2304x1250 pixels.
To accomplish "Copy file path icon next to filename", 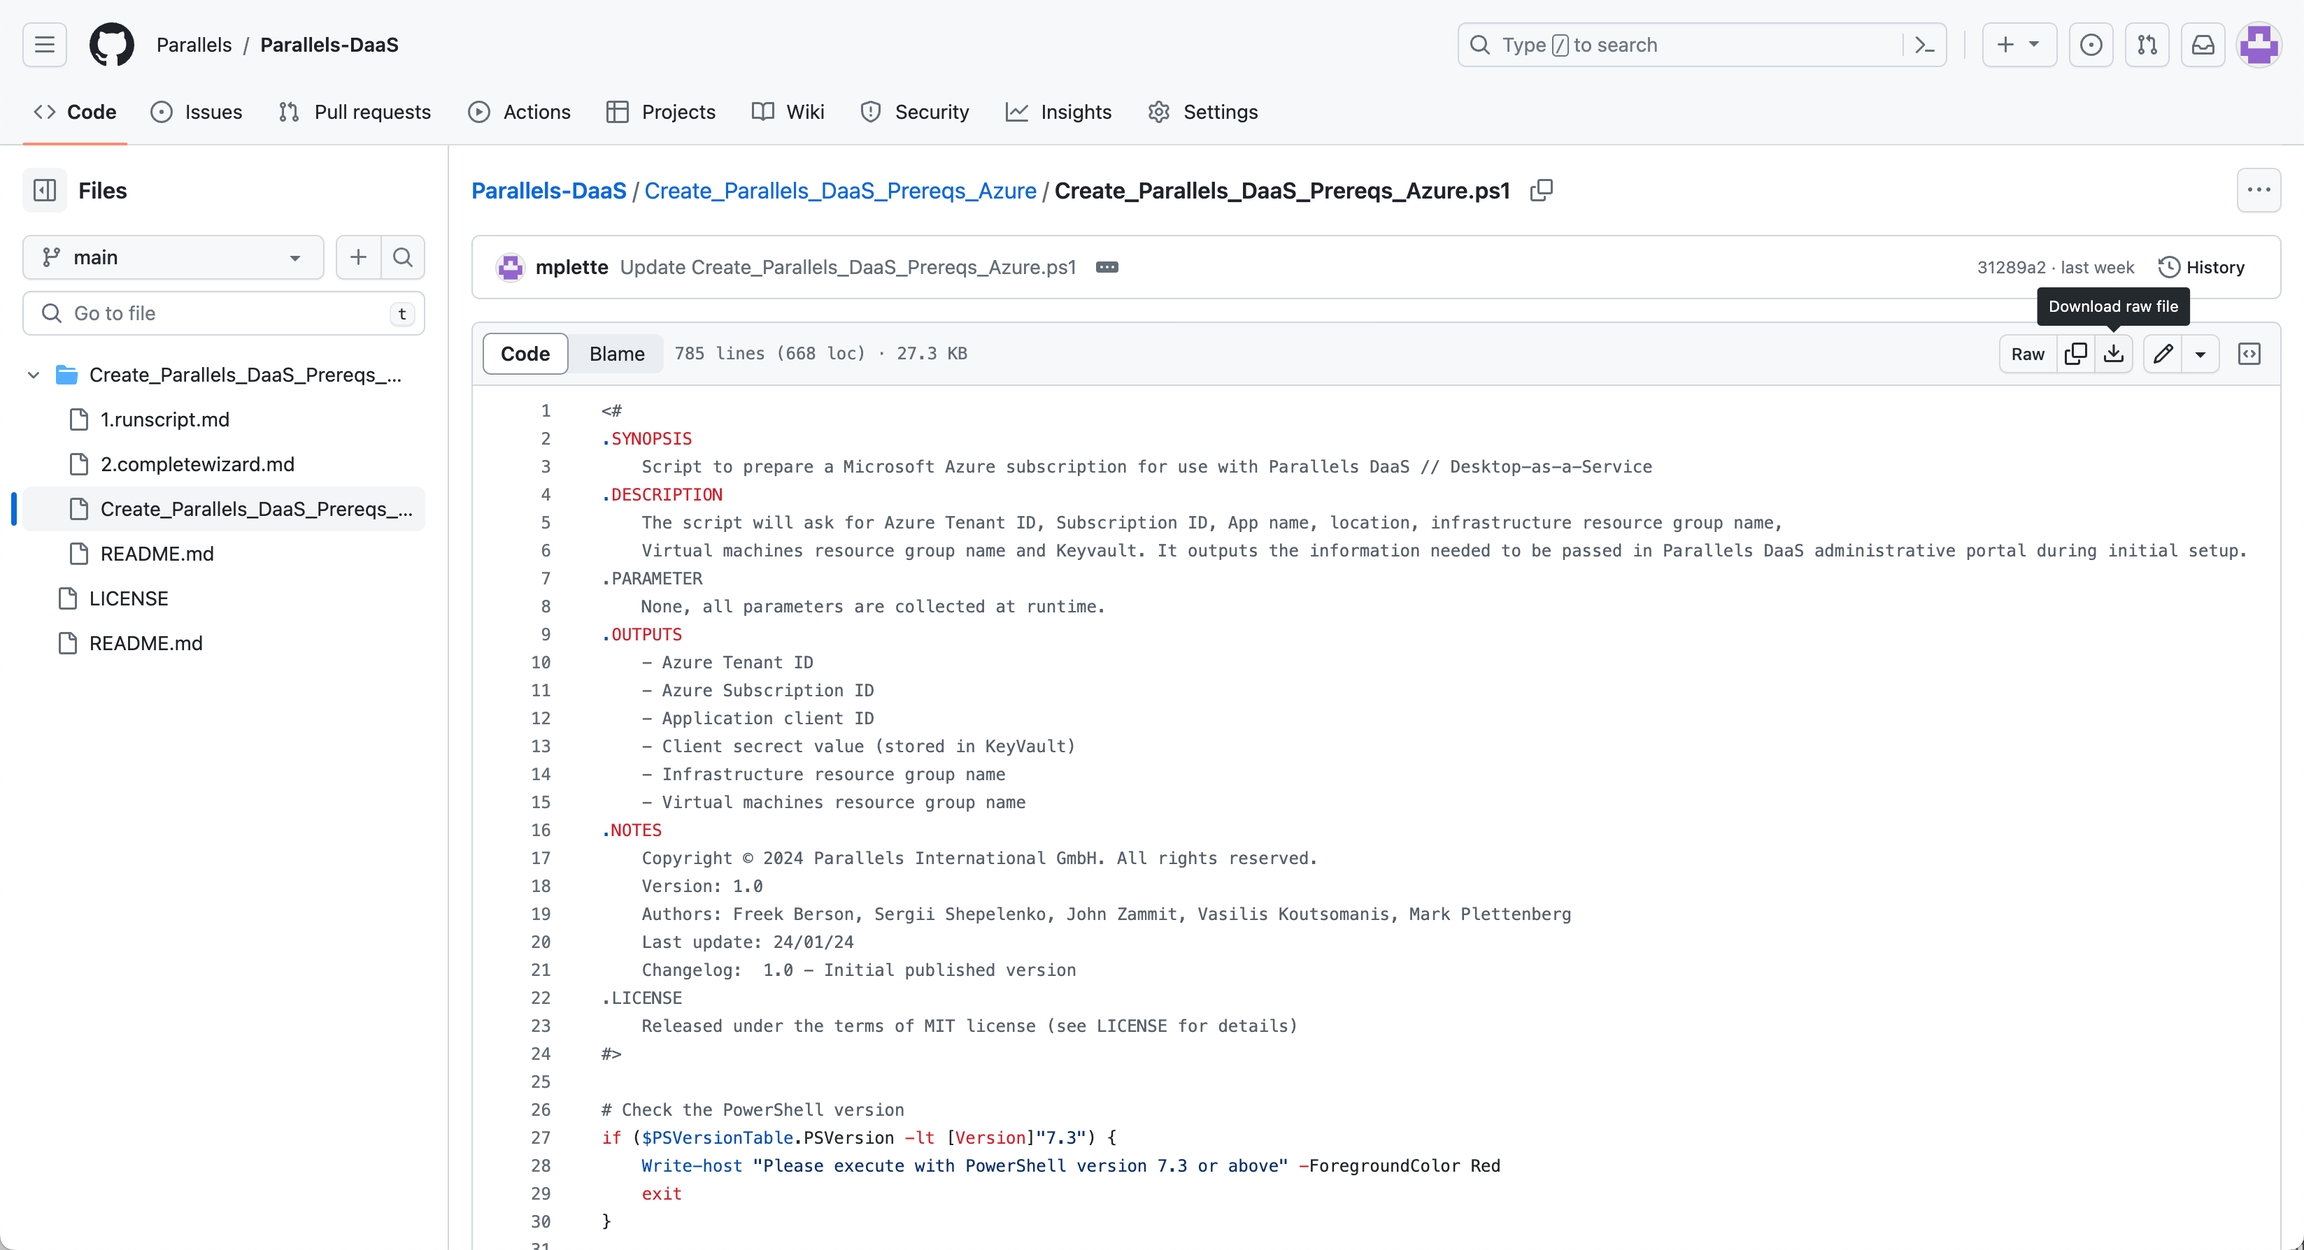I will [1541, 190].
